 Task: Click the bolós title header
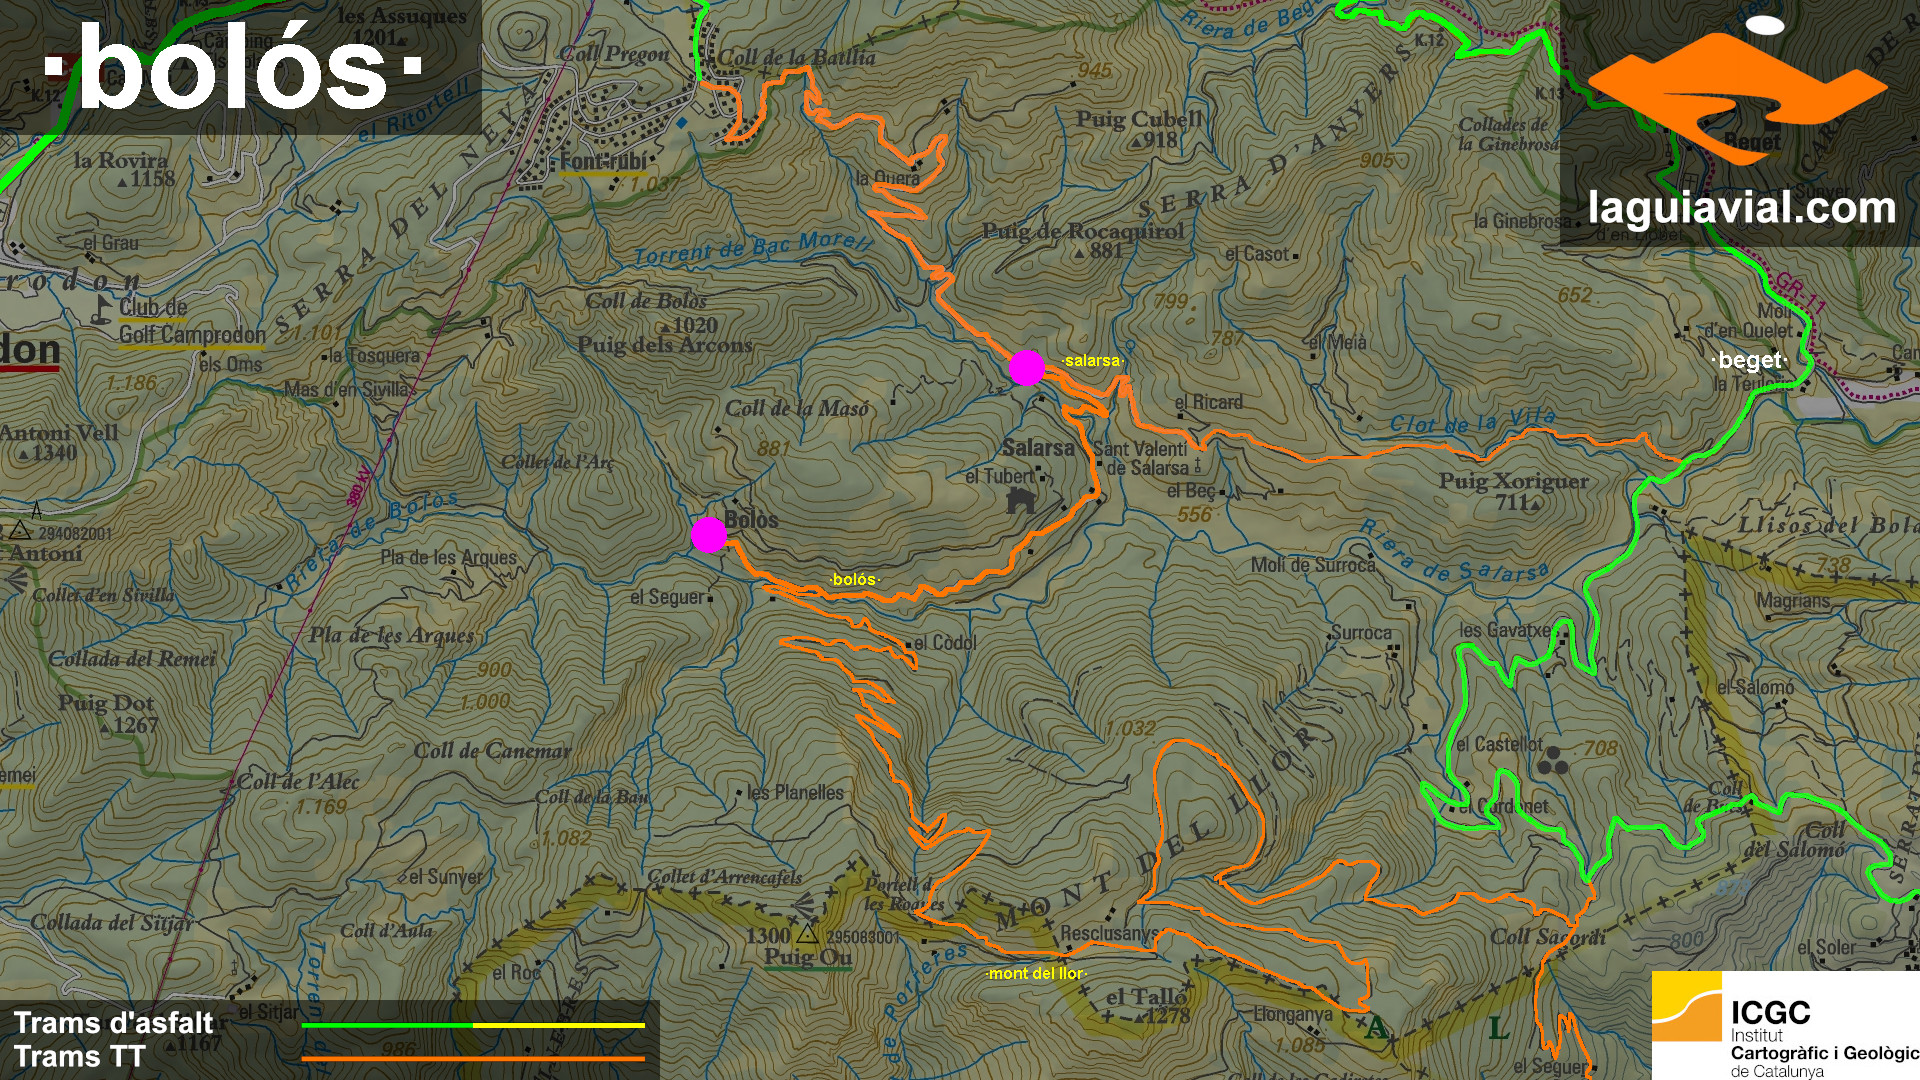[x=233, y=67]
